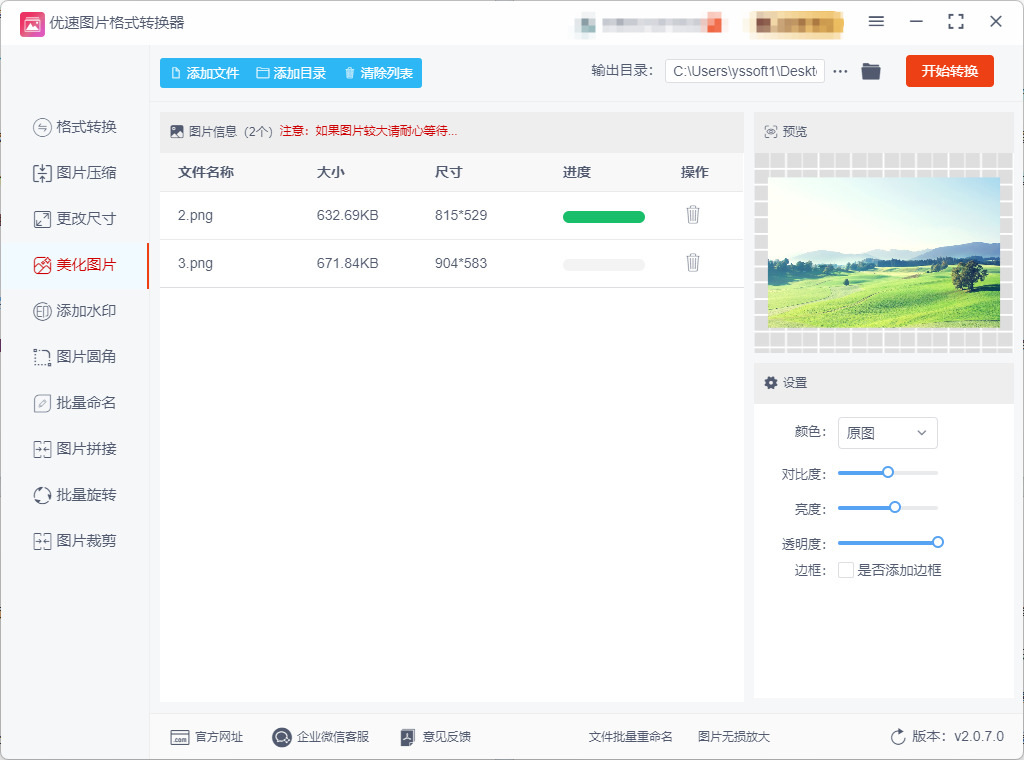This screenshot has width=1024, height=760.
Task: Click the 亮度 brightness slider handle
Action: coord(895,507)
